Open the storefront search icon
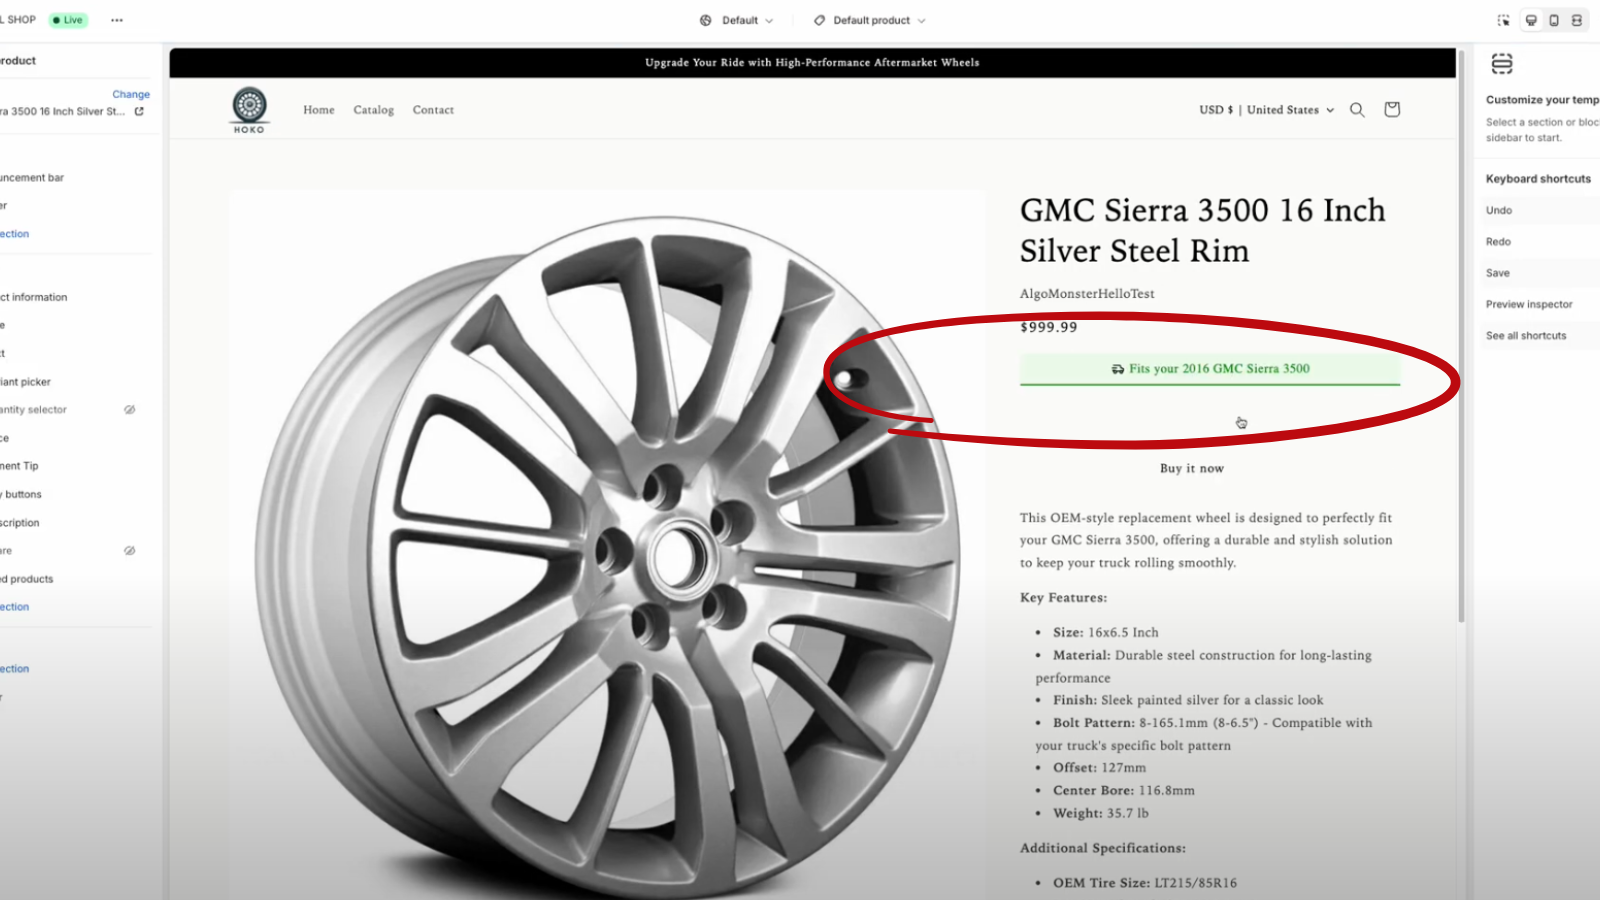This screenshot has height=900, width=1600. coord(1357,110)
